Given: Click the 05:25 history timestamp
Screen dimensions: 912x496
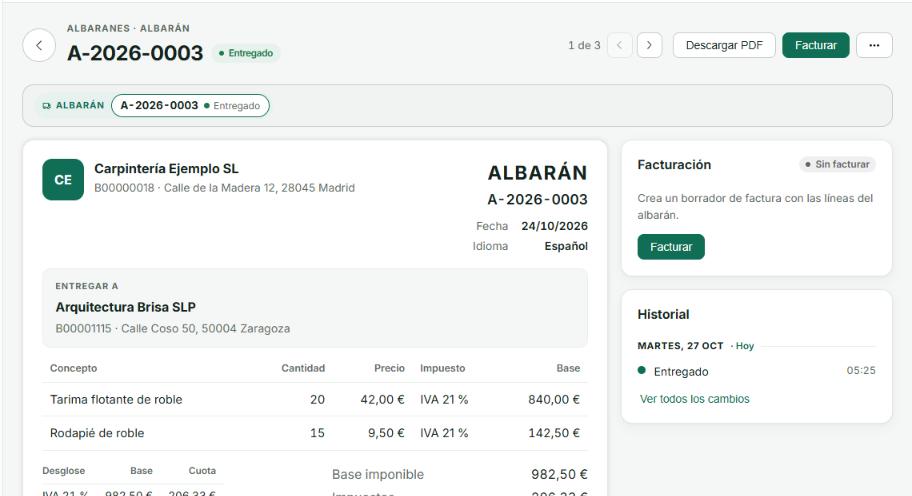Looking at the screenshot, I should [861, 370].
